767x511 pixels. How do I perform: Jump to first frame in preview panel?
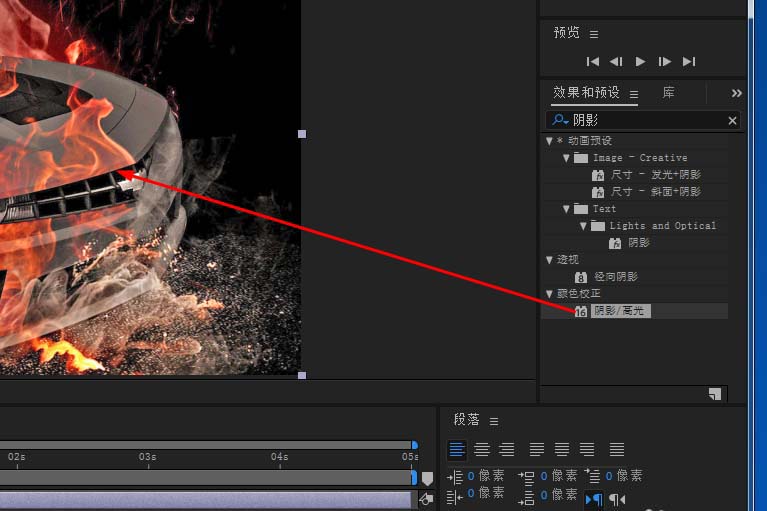click(593, 61)
